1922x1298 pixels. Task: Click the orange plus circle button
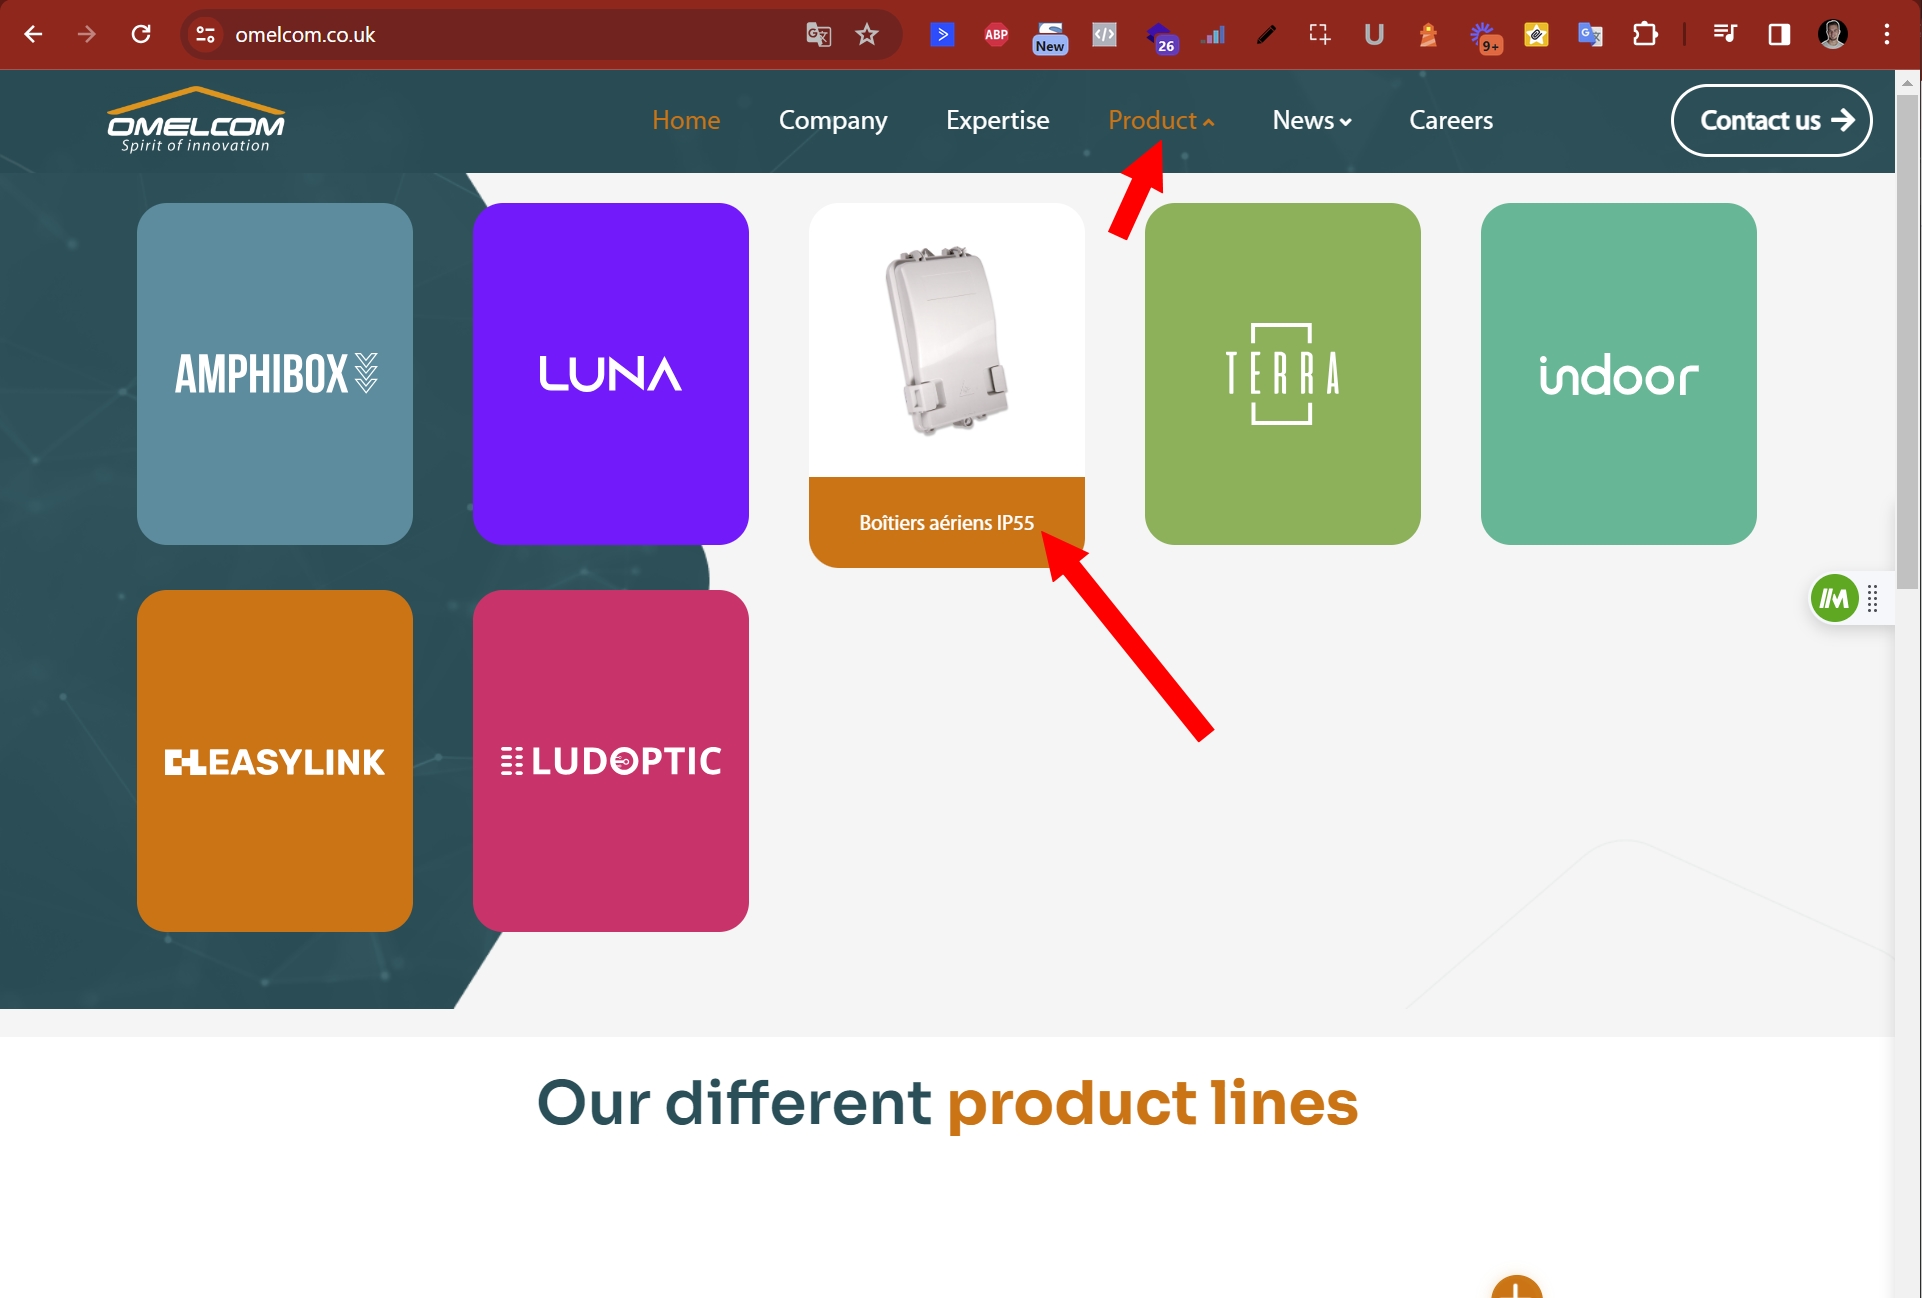tap(1516, 1287)
